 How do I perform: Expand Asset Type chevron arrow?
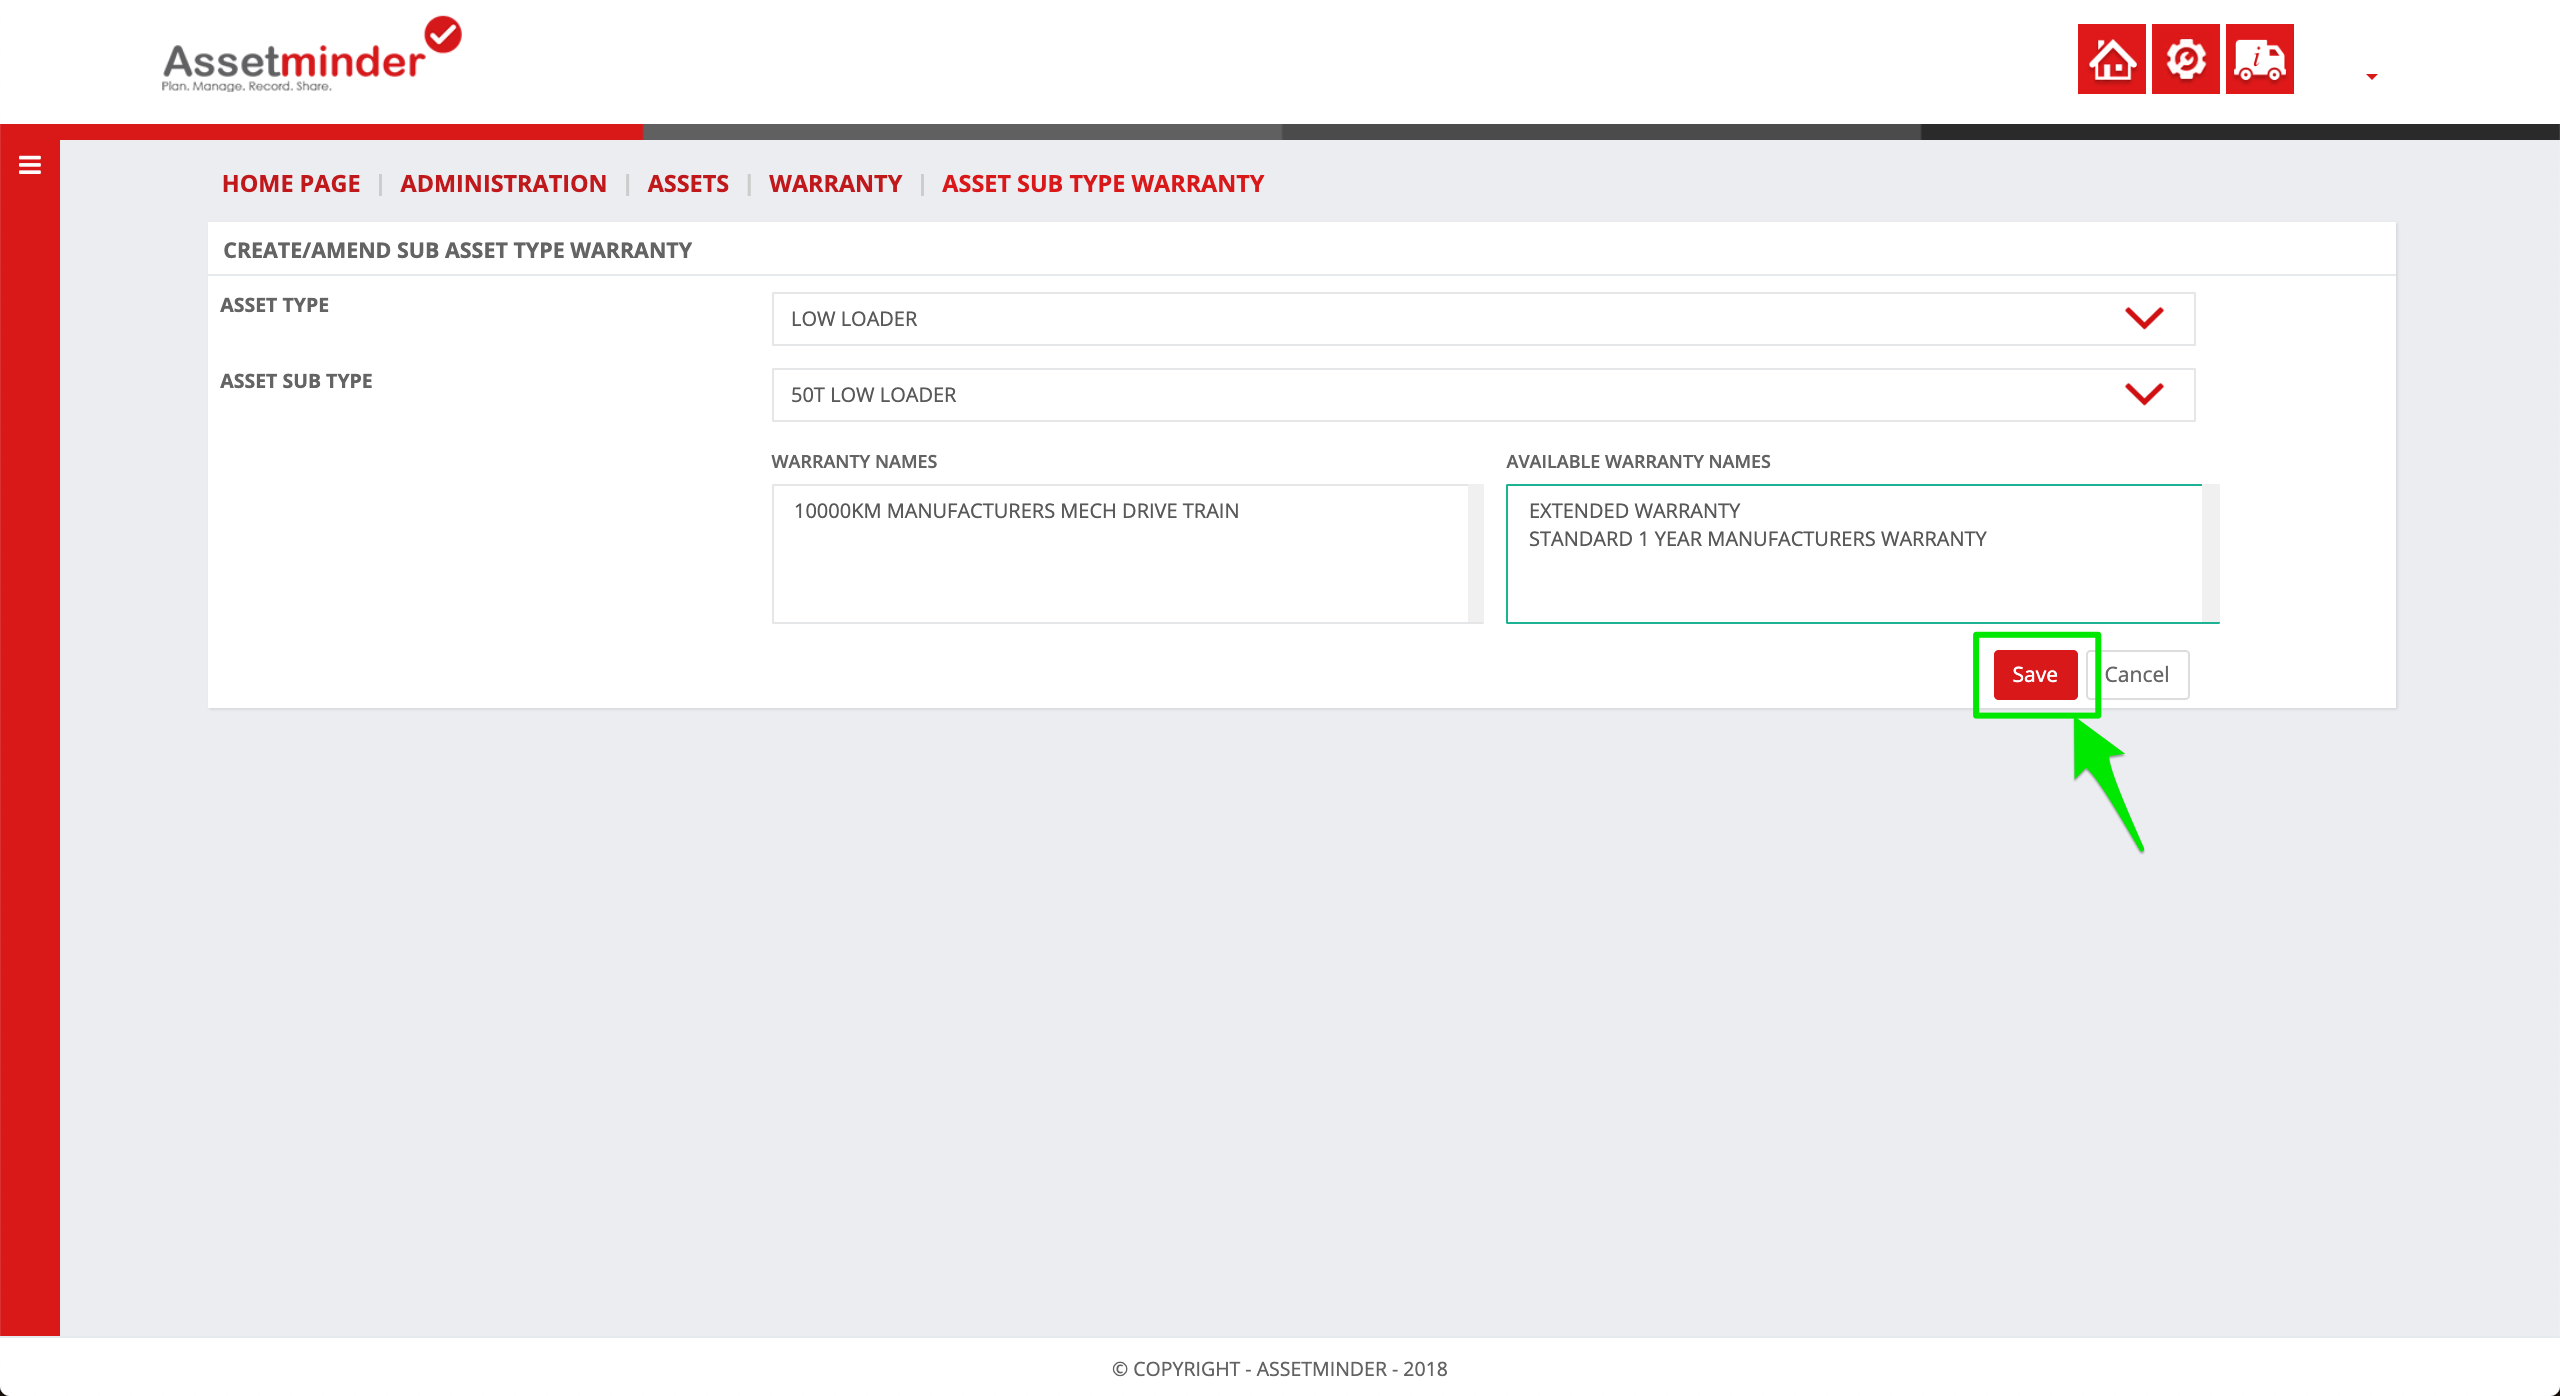(x=2144, y=318)
